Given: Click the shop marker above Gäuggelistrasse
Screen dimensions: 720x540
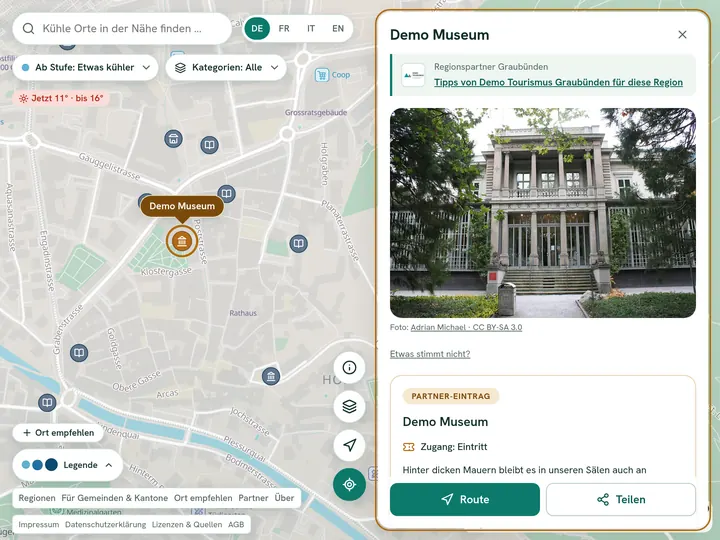Looking at the screenshot, I should coord(173,139).
